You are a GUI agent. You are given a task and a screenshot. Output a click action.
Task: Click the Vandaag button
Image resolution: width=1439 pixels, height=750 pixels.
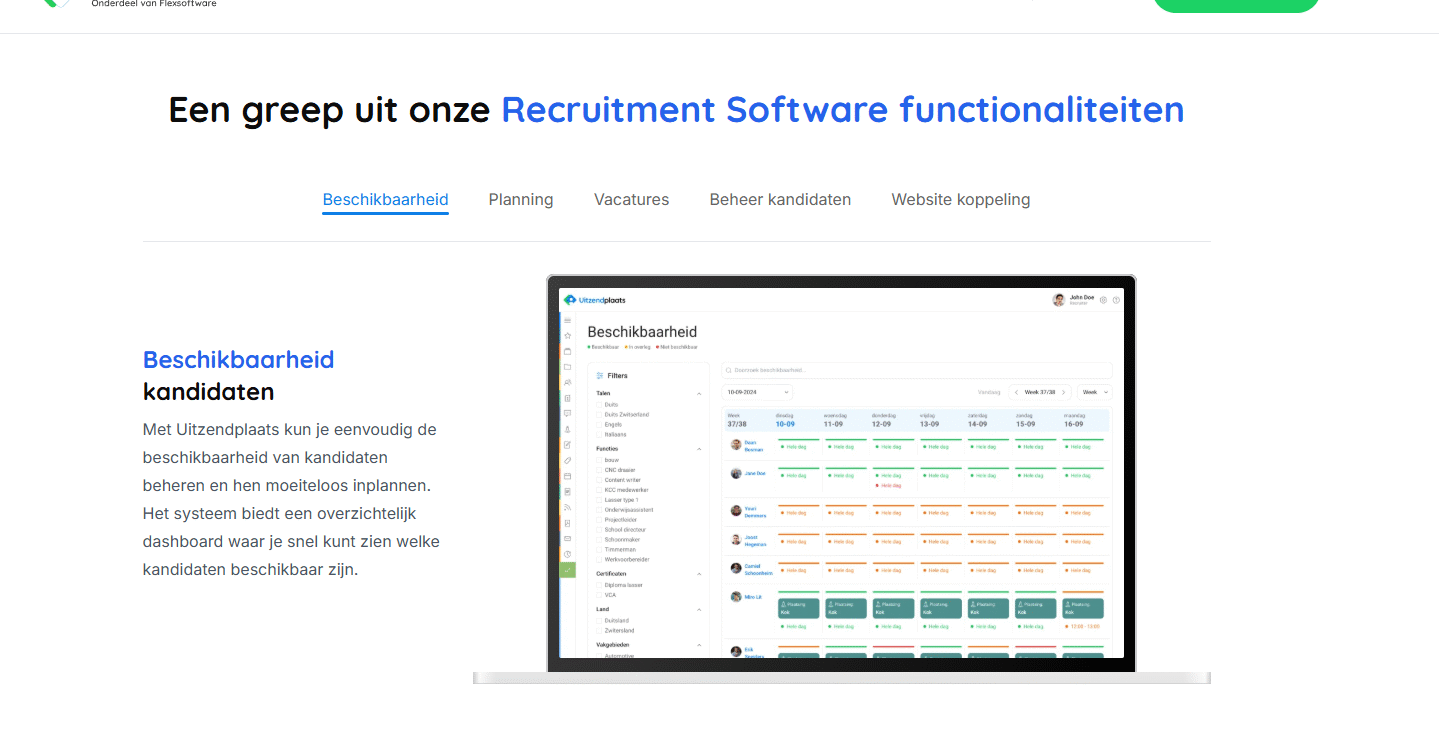(988, 392)
